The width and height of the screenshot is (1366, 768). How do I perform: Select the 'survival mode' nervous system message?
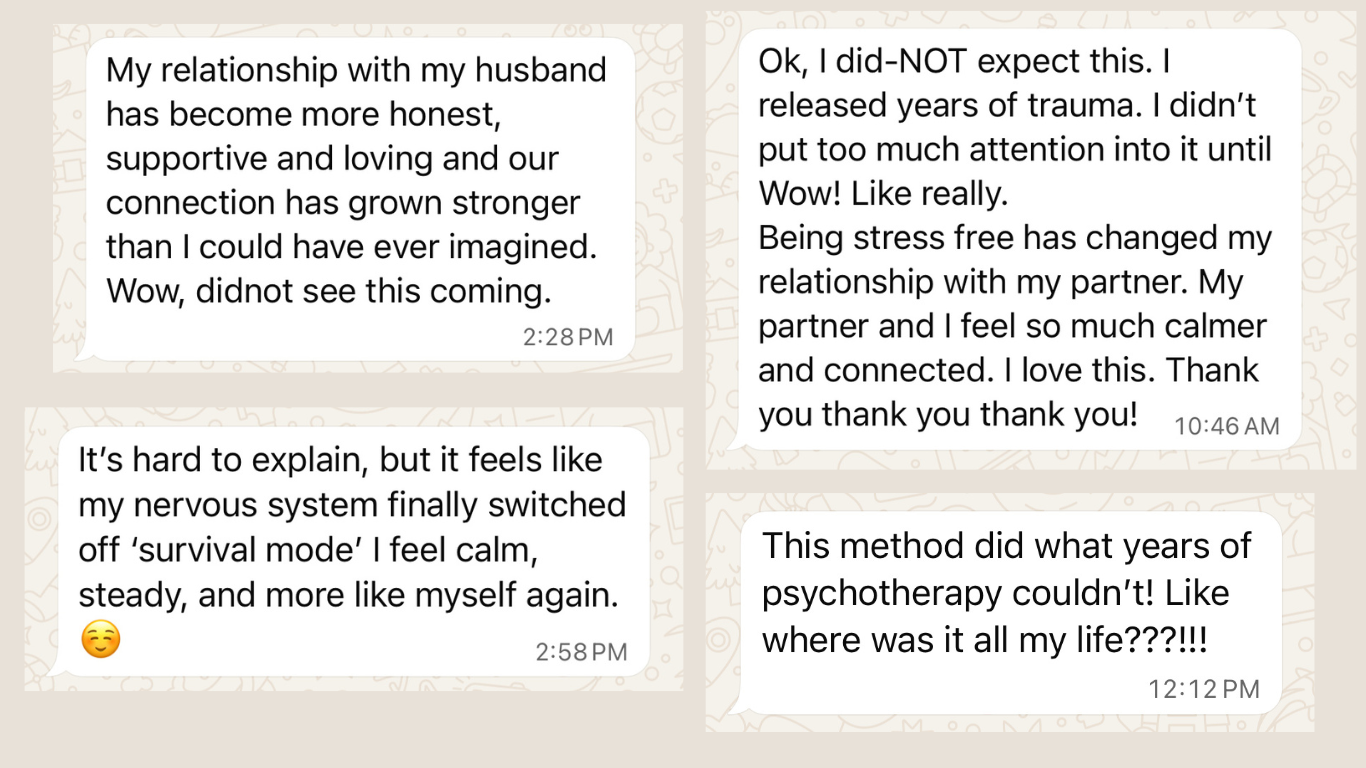(x=350, y=552)
